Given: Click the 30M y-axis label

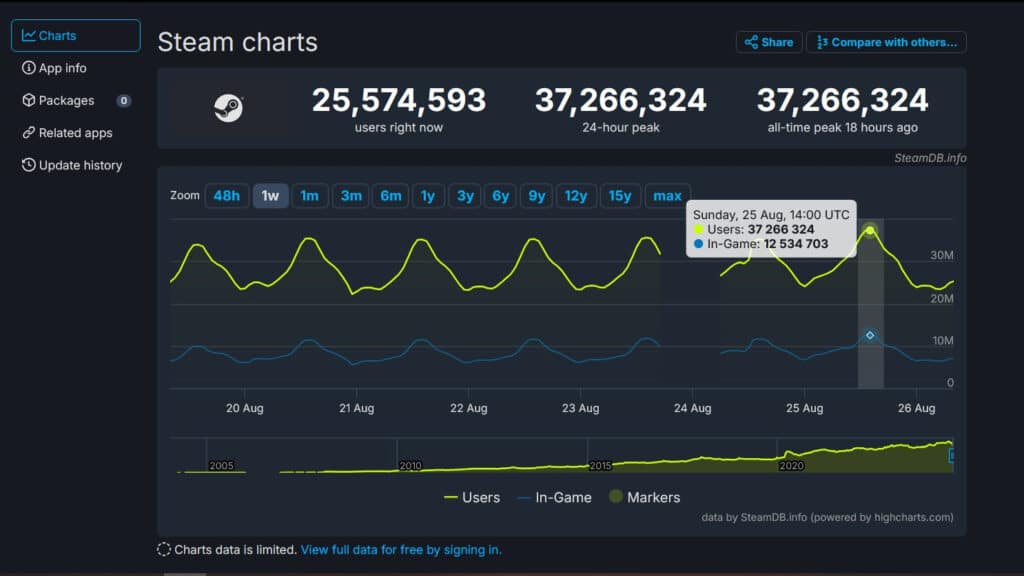Looking at the screenshot, I should coord(942,255).
